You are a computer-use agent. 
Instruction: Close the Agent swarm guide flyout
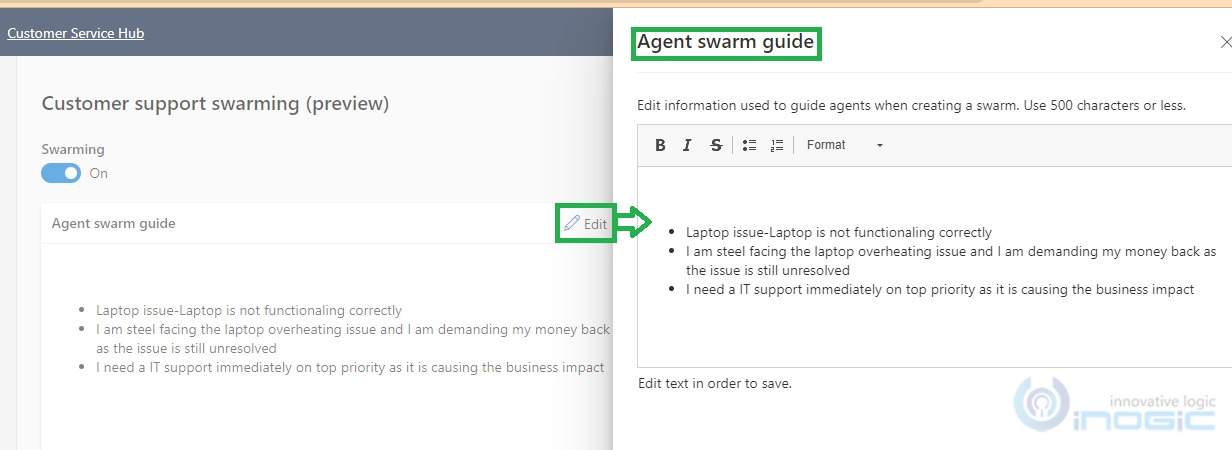tap(1225, 42)
